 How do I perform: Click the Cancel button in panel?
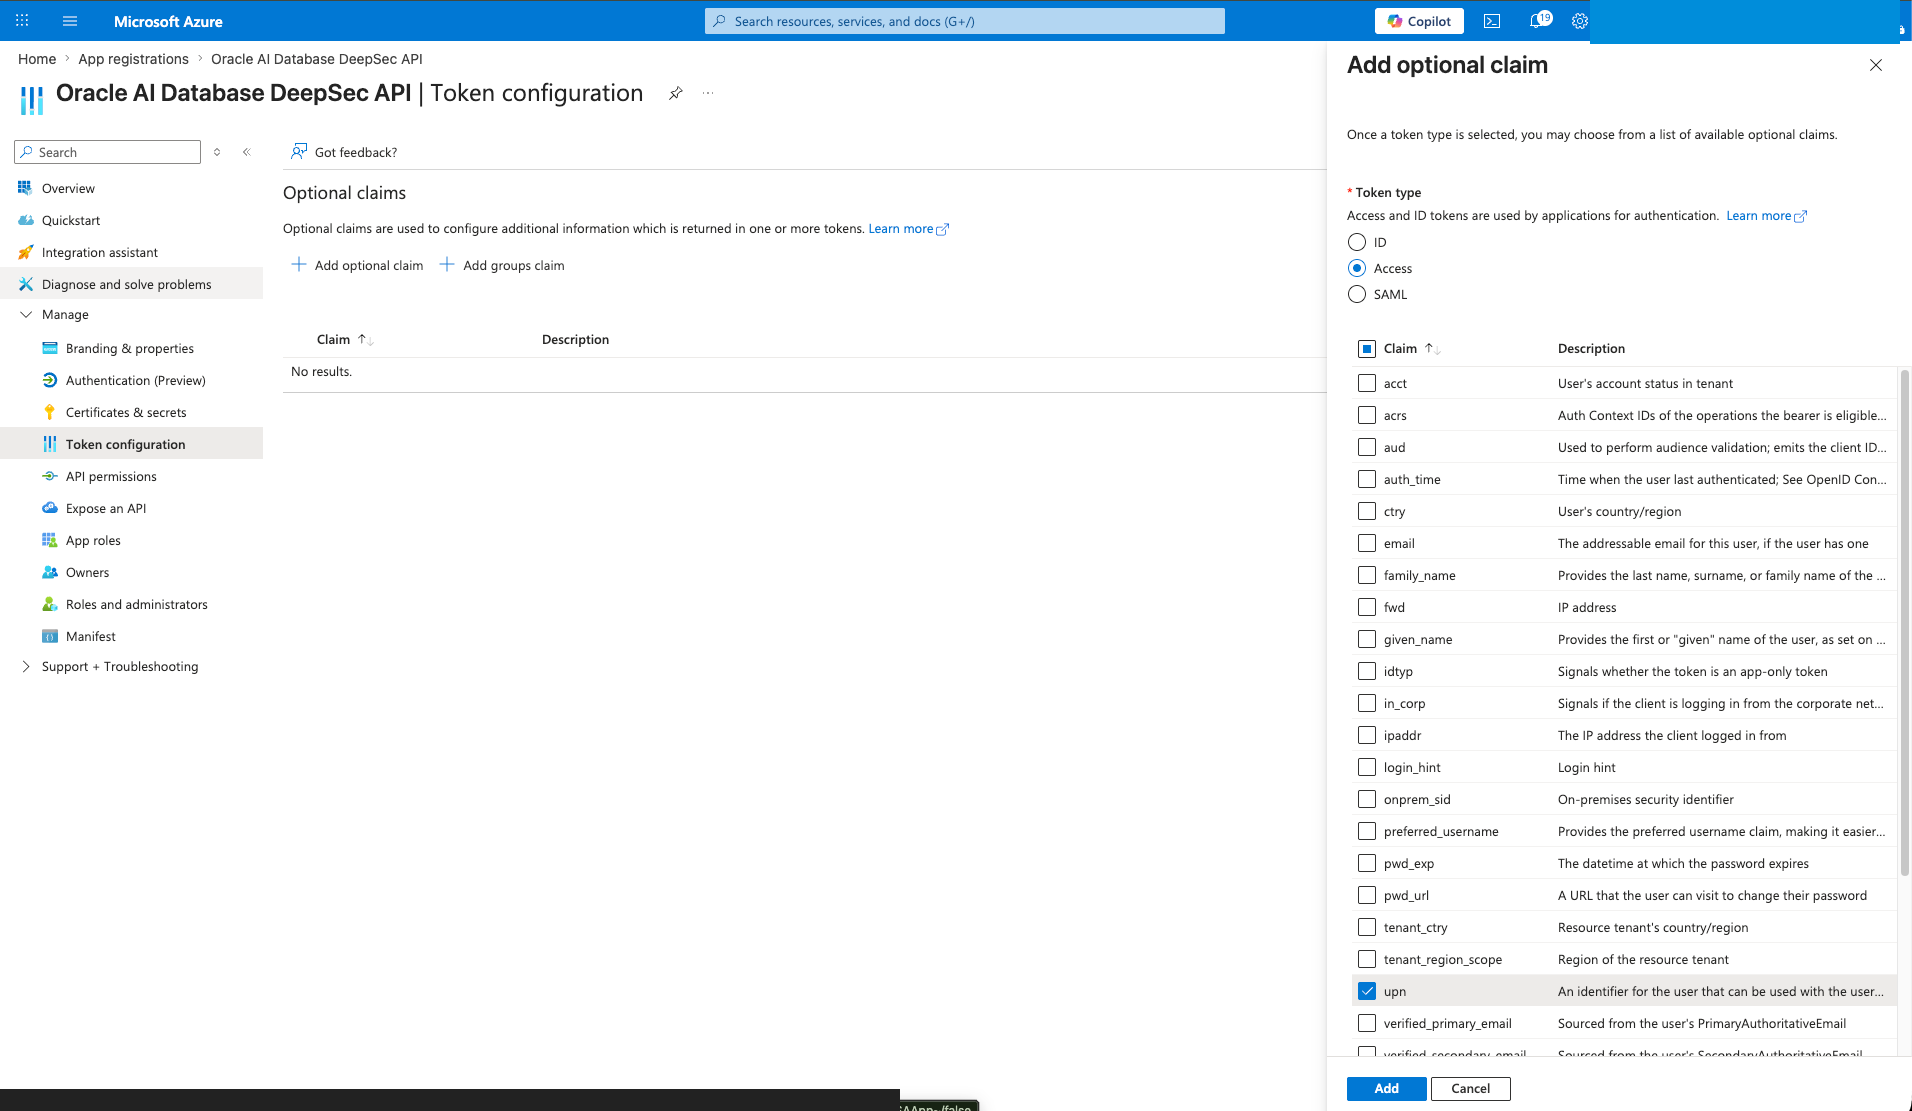(1470, 1088)
